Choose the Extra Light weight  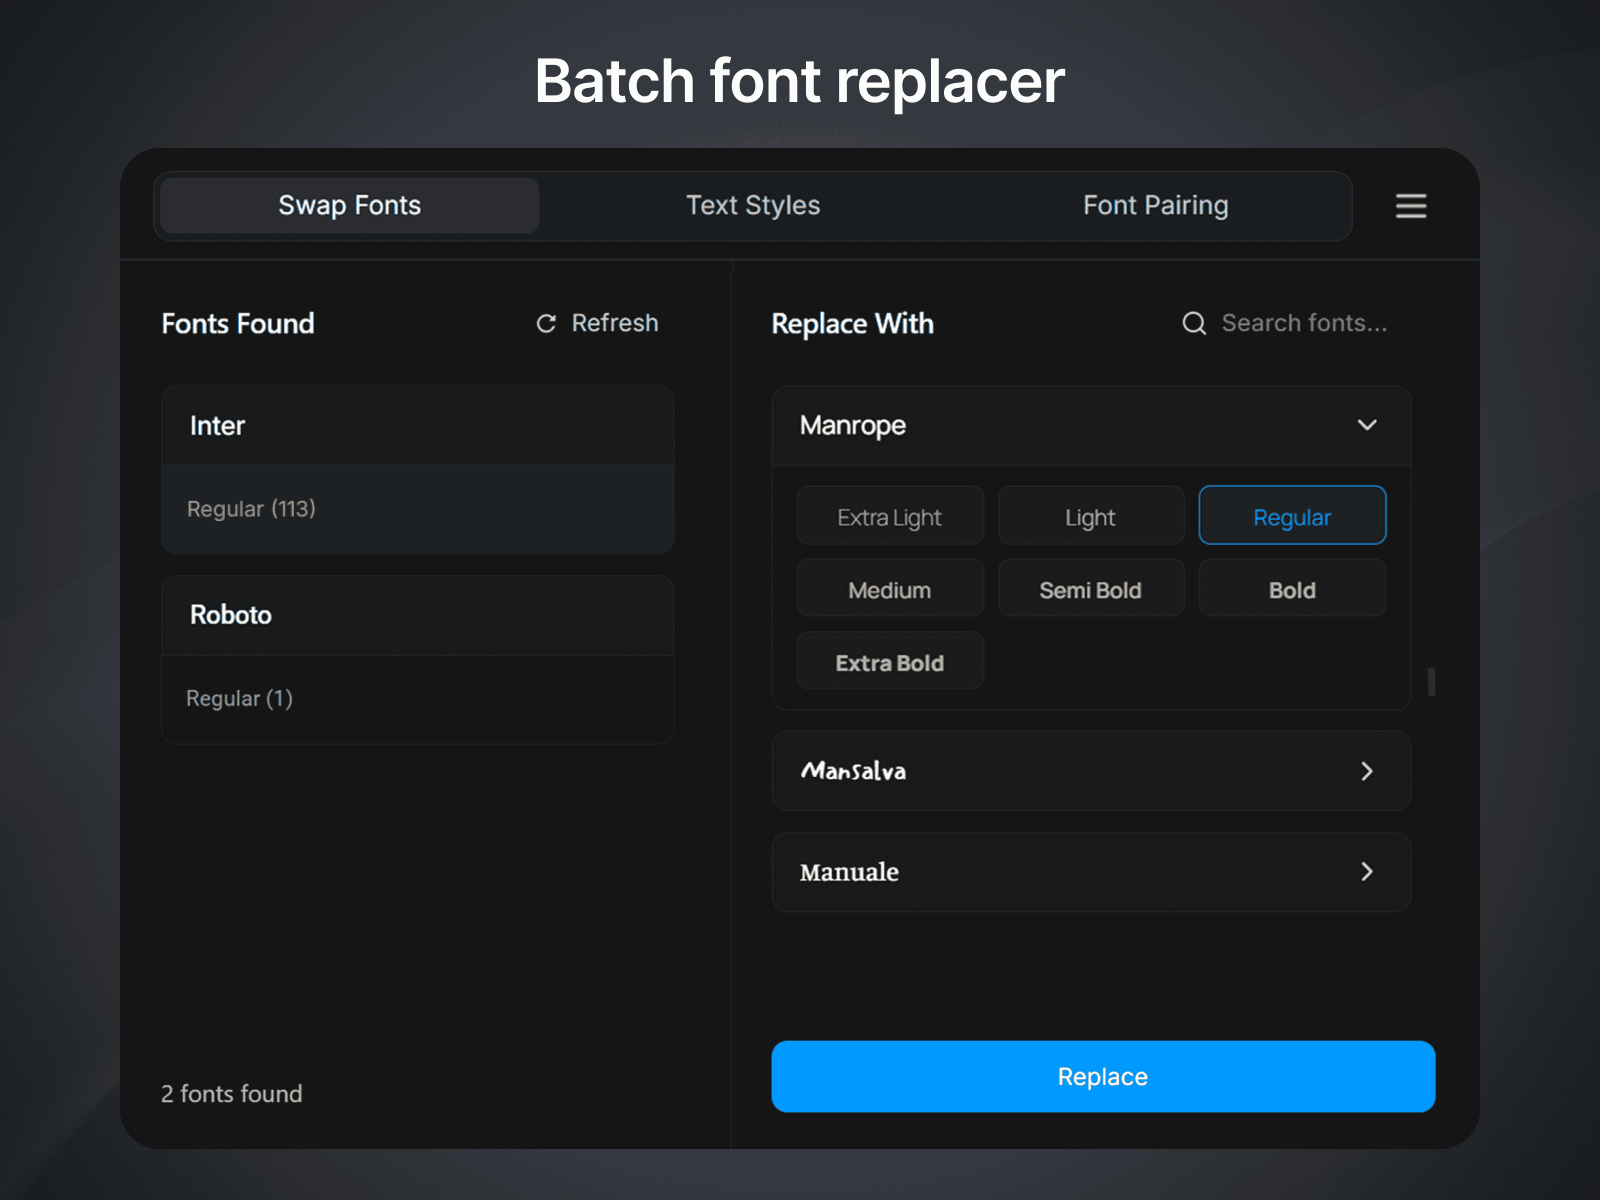[x=890, y=517]
